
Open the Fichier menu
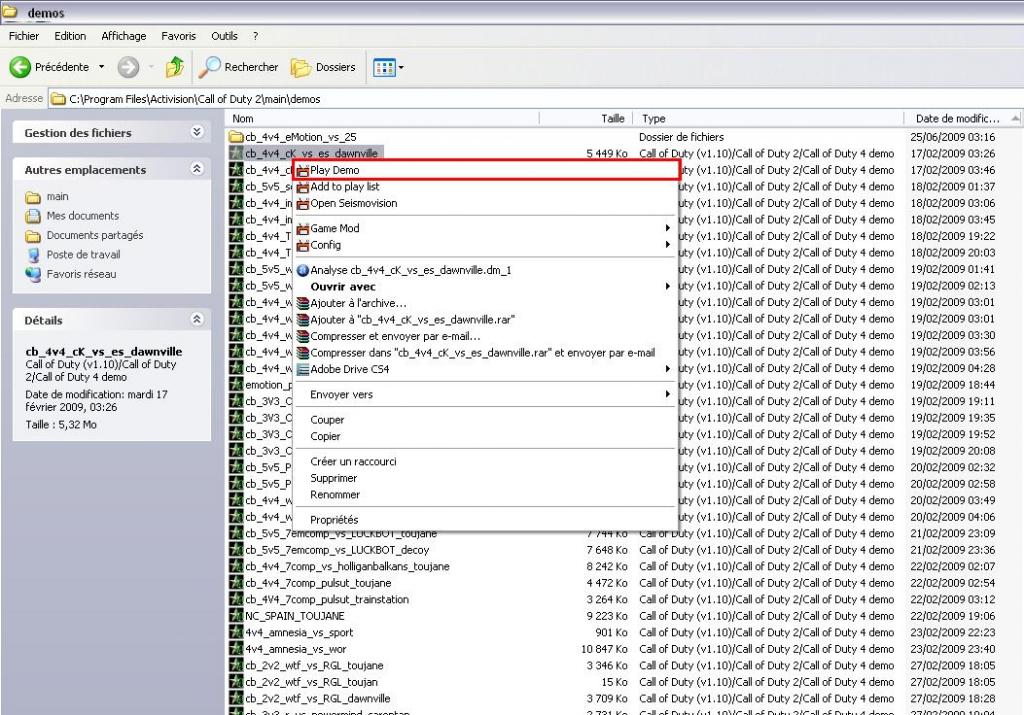click(x=24, y=37)
